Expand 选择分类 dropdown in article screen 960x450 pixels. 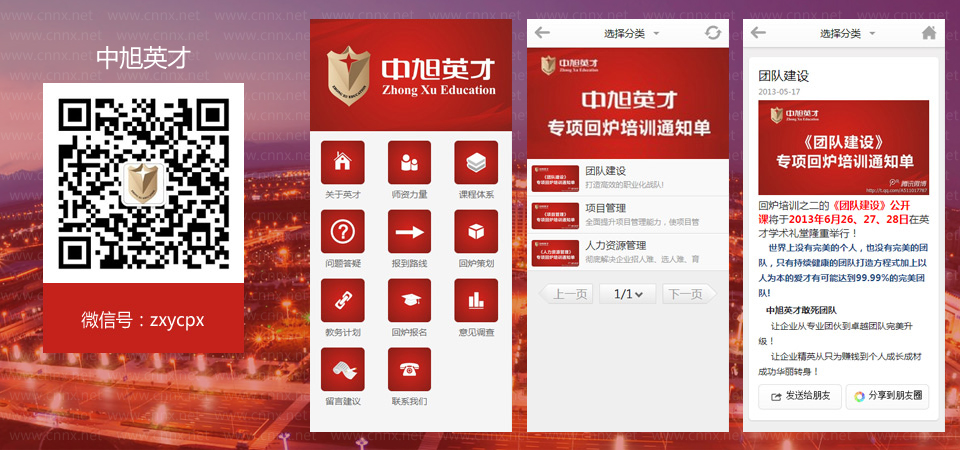click(847, 34)
